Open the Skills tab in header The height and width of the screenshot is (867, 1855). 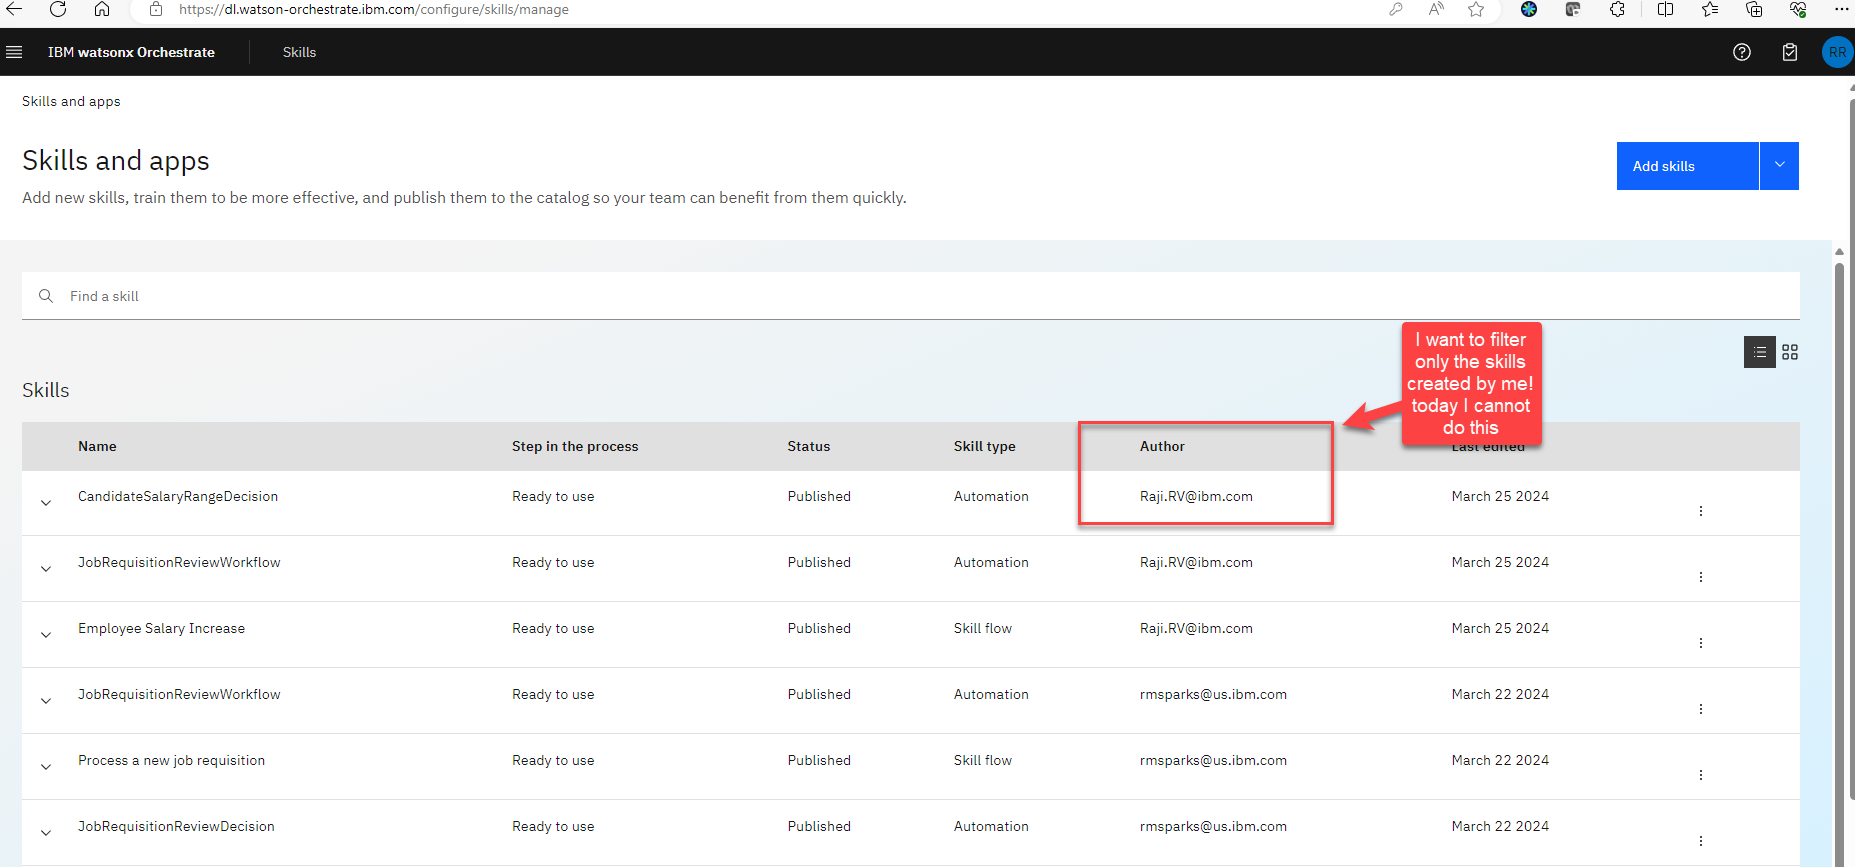tap(299, 52)
